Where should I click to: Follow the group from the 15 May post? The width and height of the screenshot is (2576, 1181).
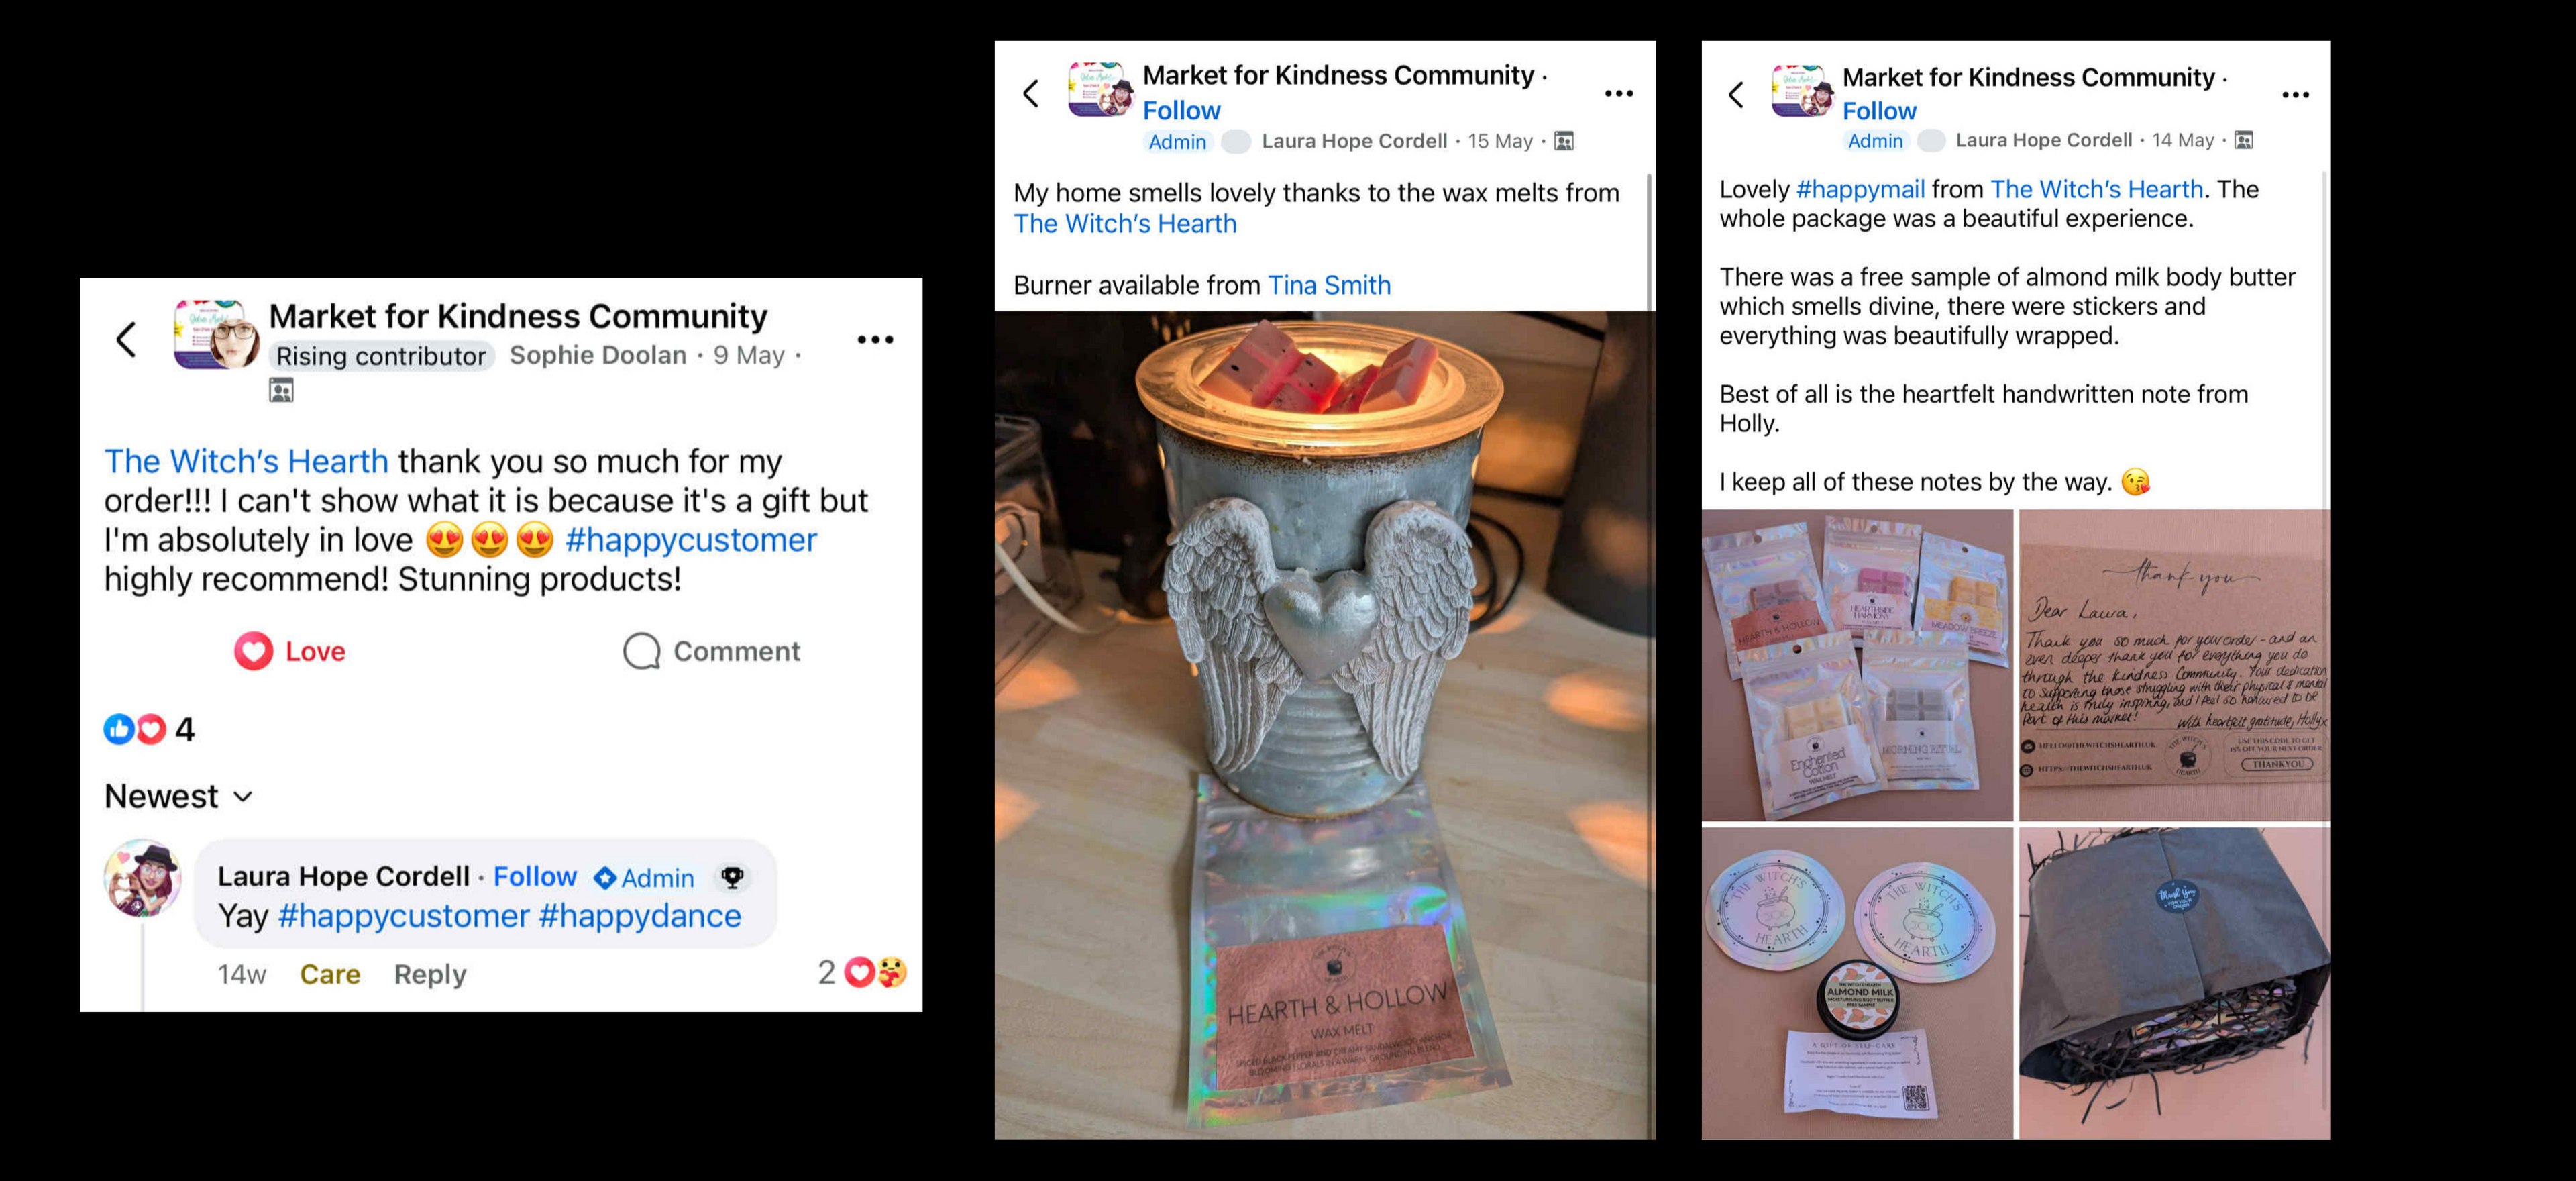[1181, 110]
